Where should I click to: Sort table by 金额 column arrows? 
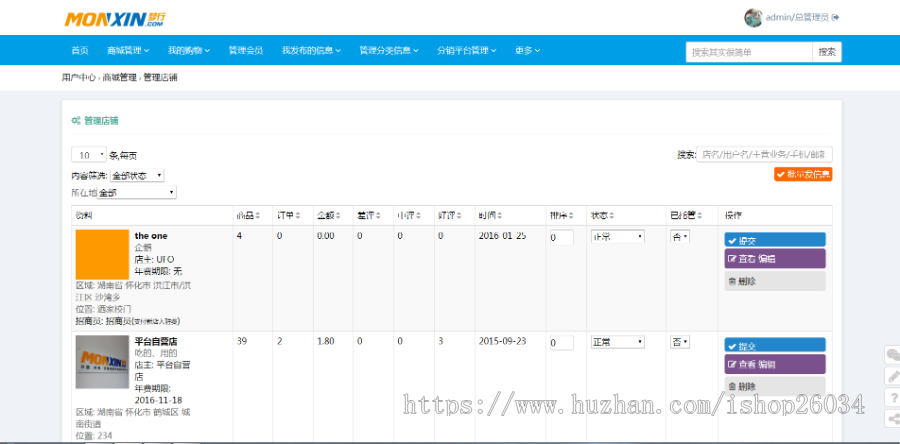(338, 216)
